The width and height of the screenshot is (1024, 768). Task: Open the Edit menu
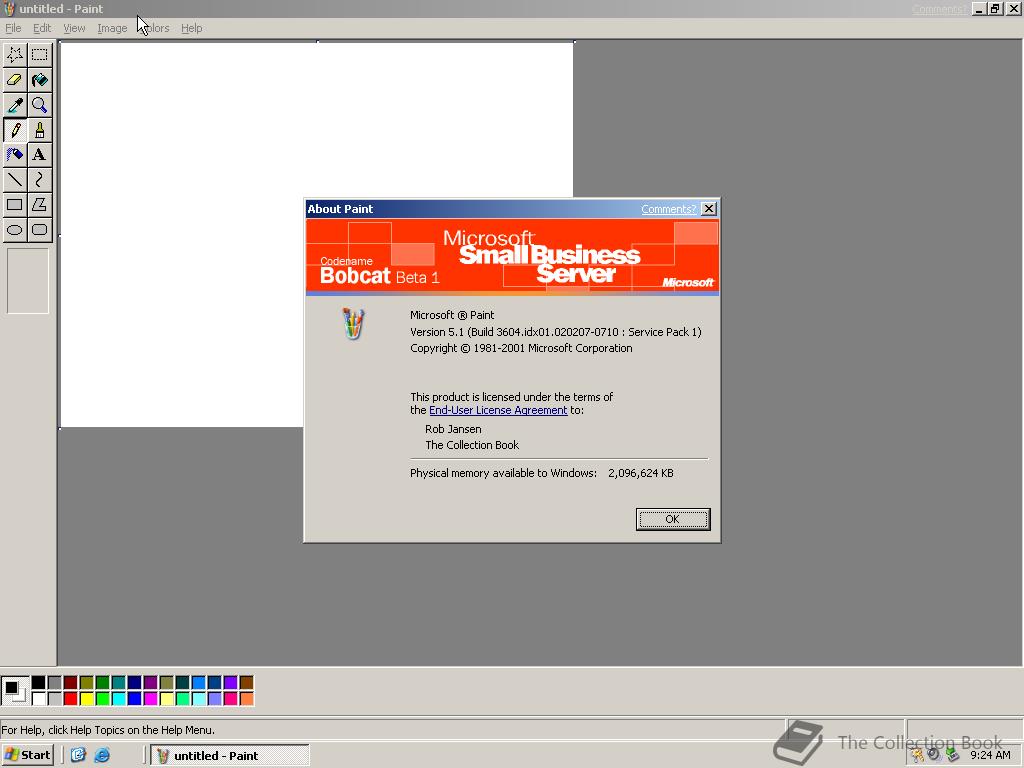(42, 28)
